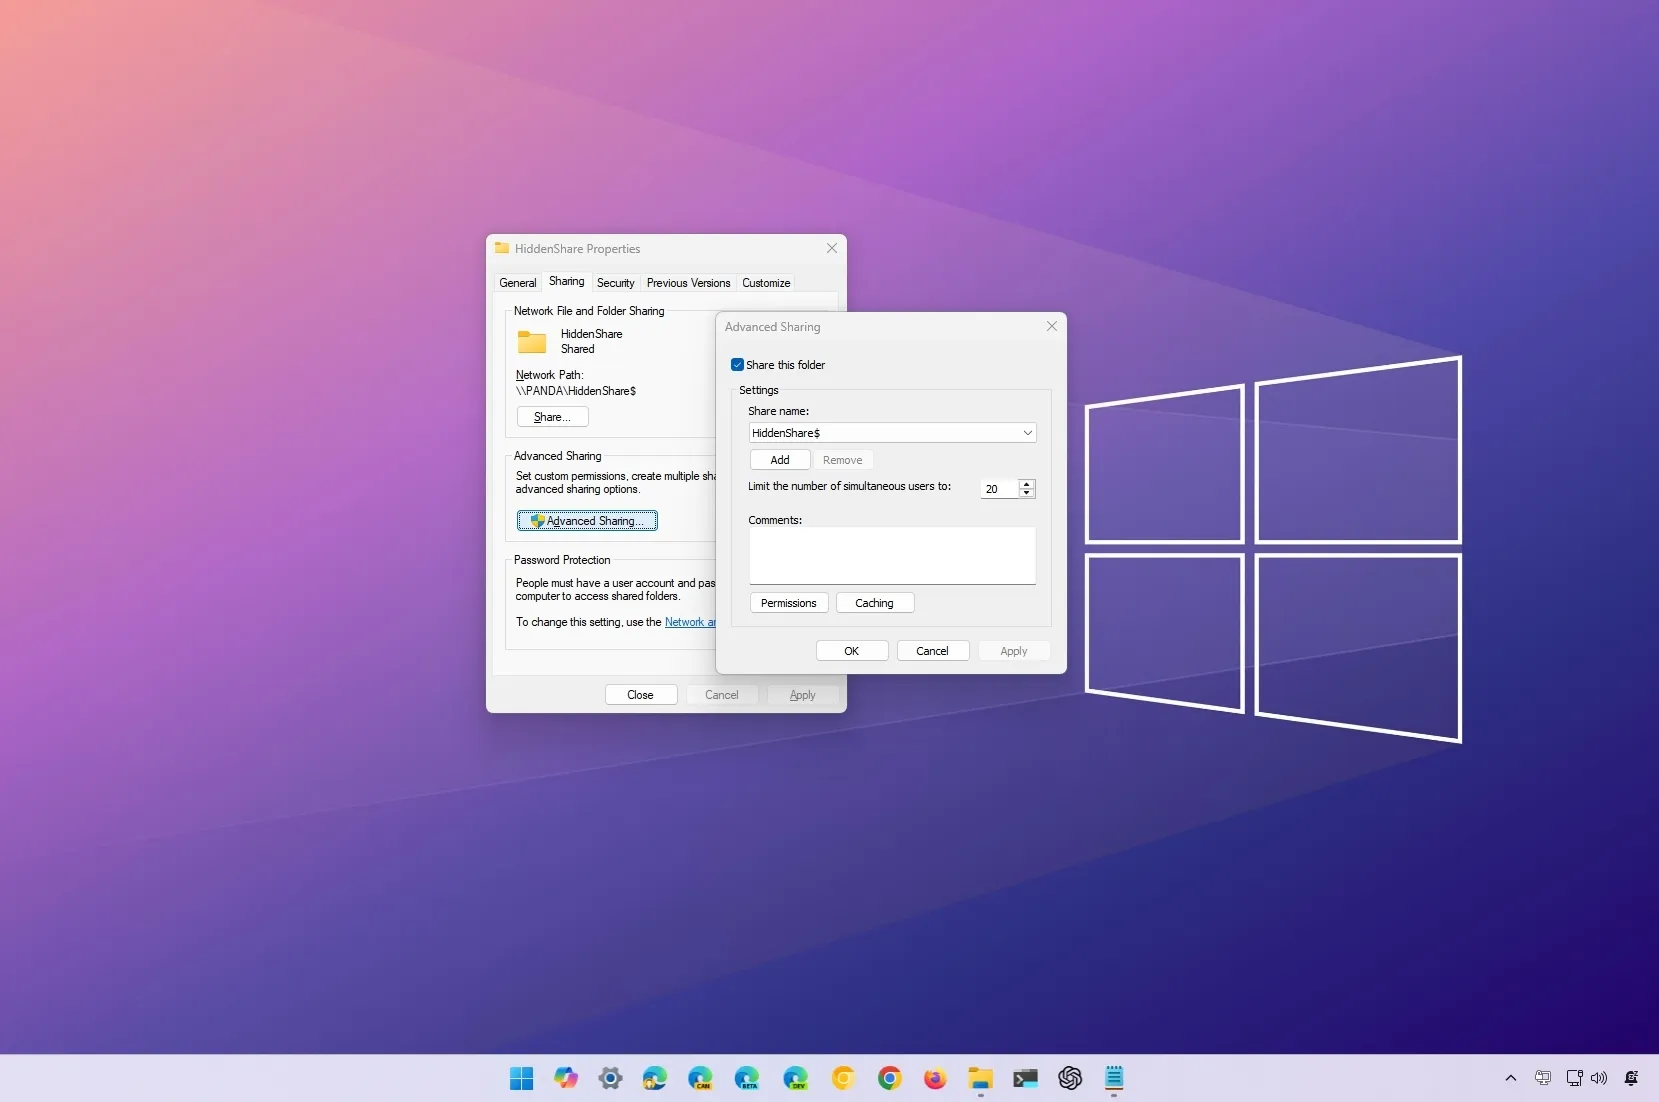This screenshot has height=1102, width=1659.
Task: Click the simultaneous users value field
Action: (999, 489)
